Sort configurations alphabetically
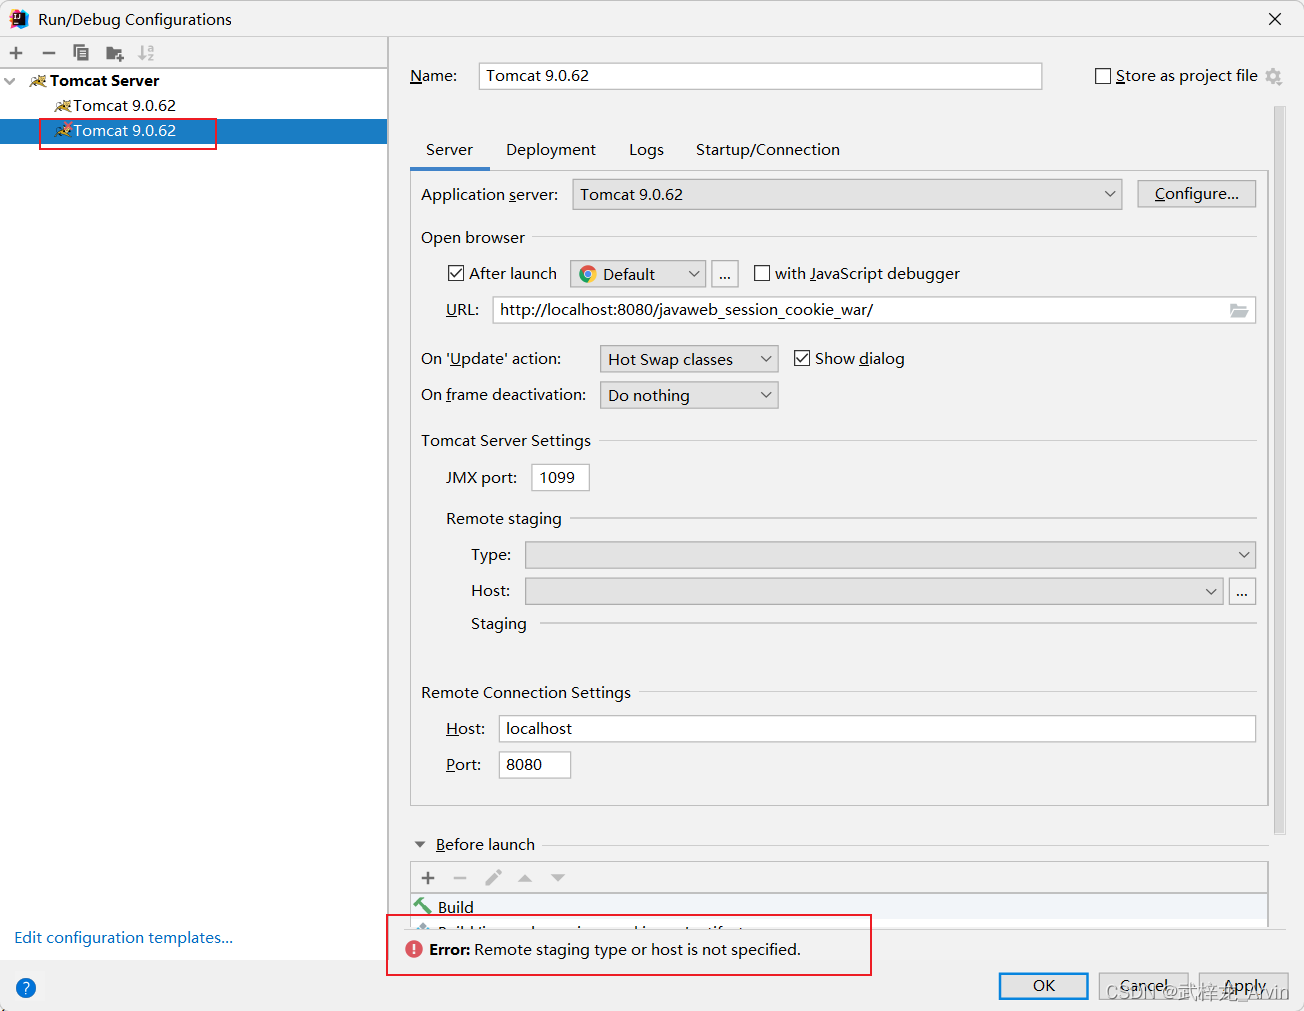Image resolution: width=1304 pixels, height=1011 pixels. pyautogui.click(x=146, y=53)
